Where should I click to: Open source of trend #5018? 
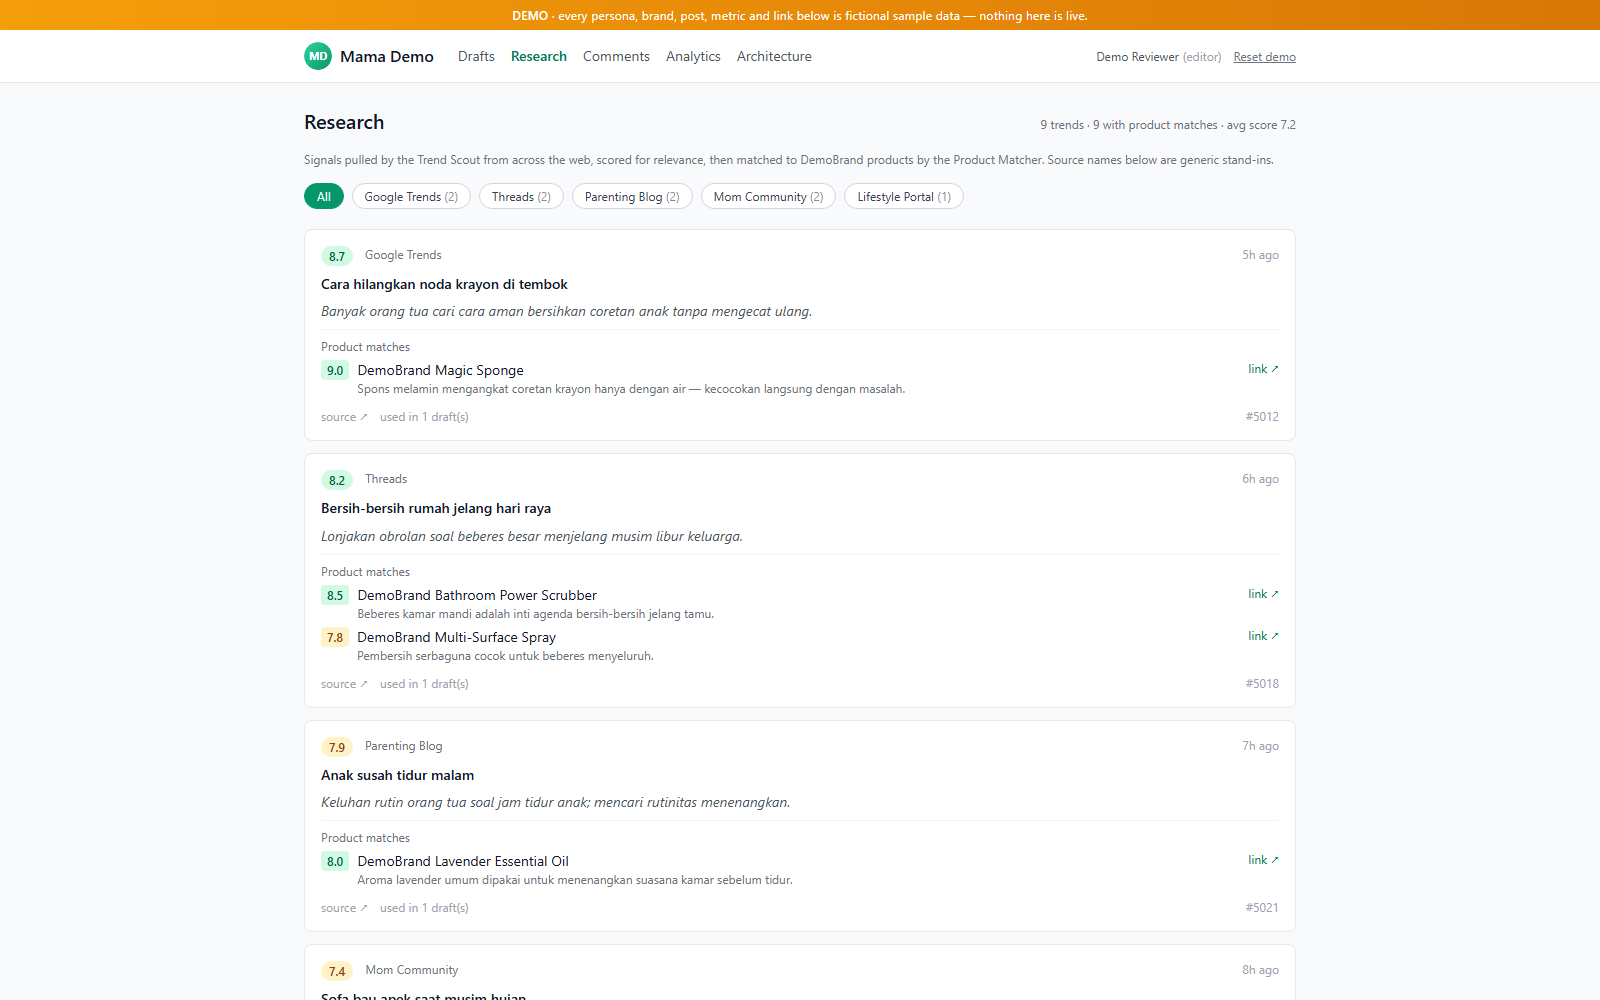point(344,684)
